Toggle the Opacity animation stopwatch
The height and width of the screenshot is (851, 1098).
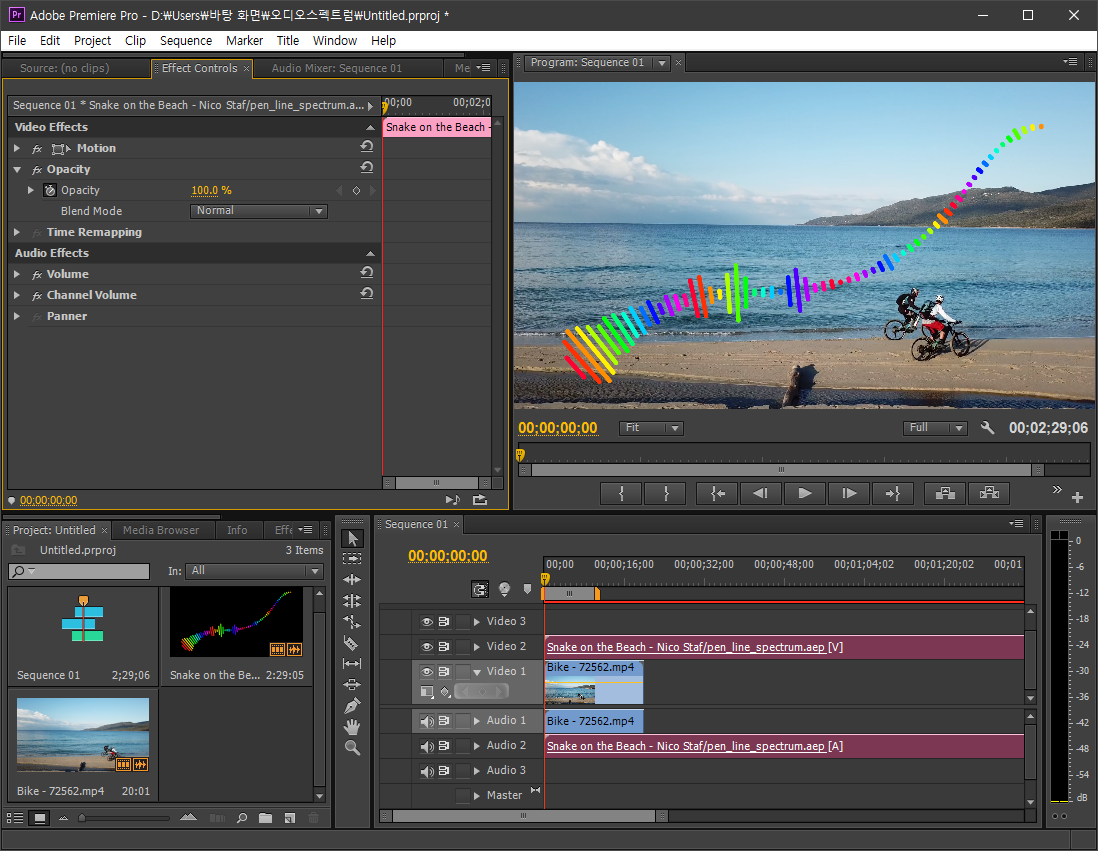coord(50,190)
